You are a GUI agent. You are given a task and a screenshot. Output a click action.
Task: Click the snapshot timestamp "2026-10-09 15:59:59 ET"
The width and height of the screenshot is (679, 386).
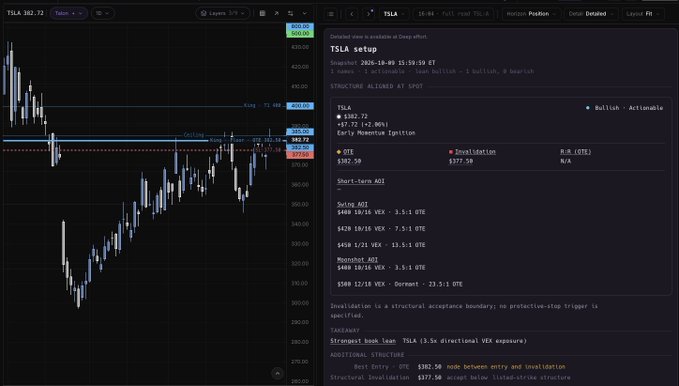pyautogui.click(x=398, y=63)
